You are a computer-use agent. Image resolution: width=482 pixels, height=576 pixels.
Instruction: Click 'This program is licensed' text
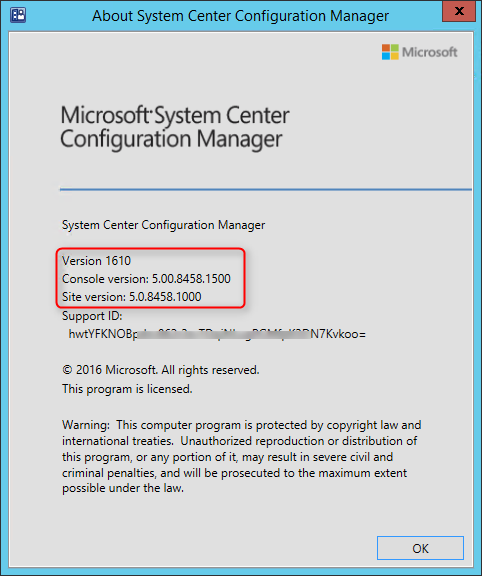pyautogui.click(x=127, y=389)
